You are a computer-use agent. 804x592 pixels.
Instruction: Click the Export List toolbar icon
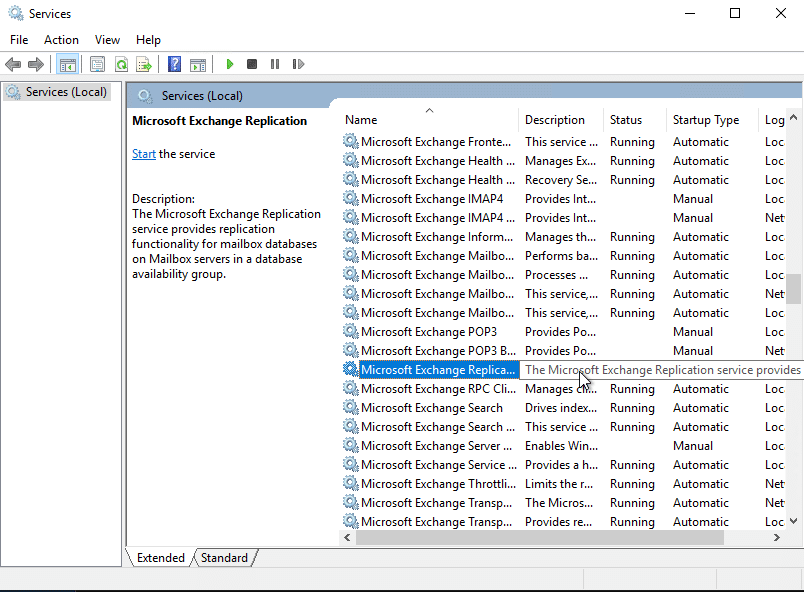(x=144, y=65)
